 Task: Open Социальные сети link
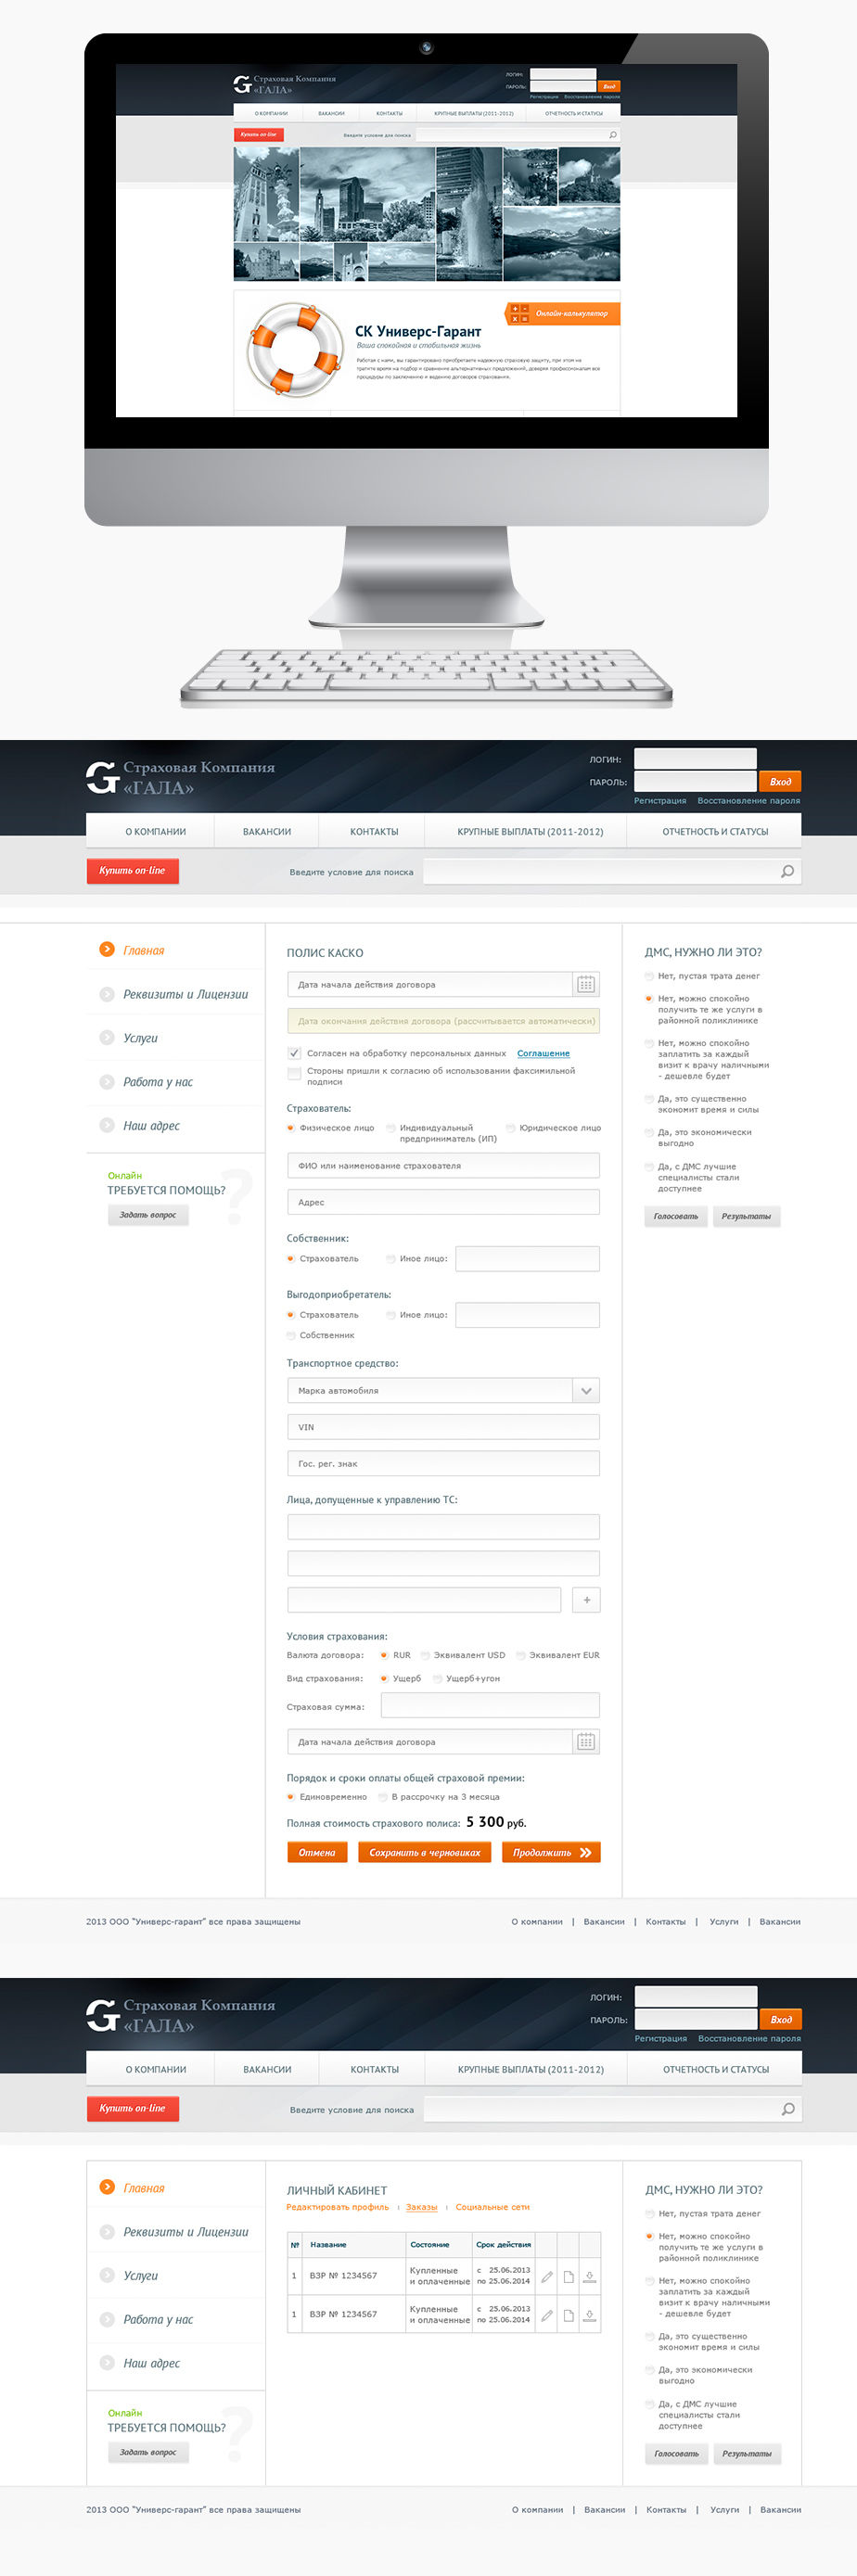point(492,2207)
